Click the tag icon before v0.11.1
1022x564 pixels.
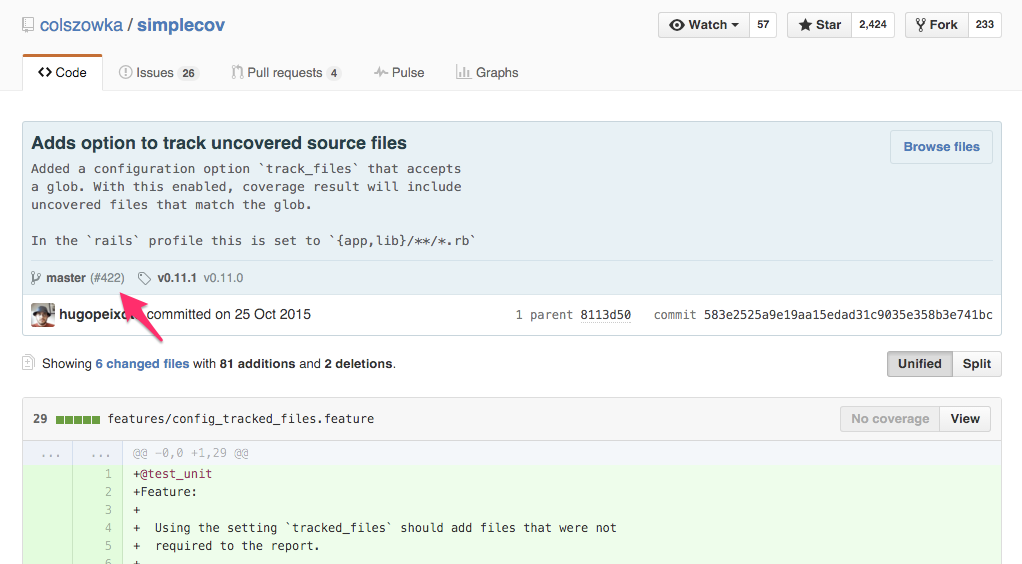click(x=144, y=278)
